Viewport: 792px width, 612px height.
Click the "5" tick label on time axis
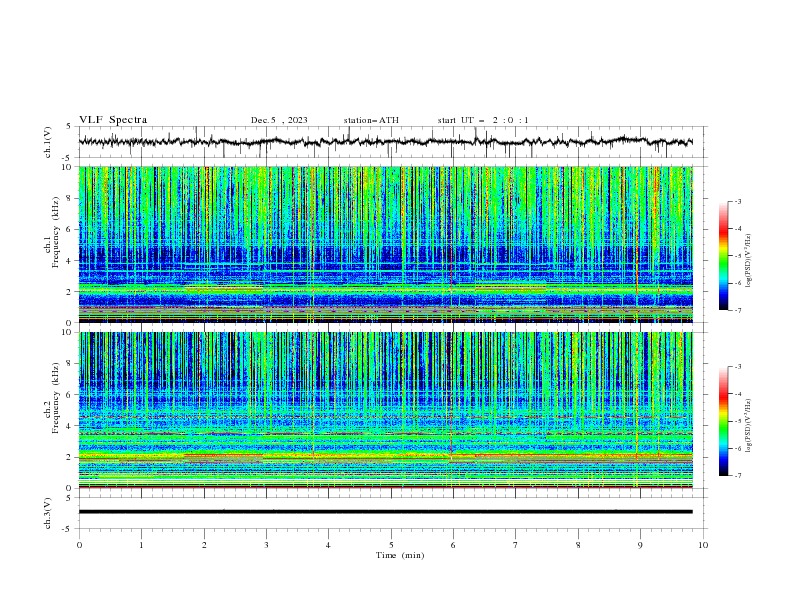tap(391, 545)
